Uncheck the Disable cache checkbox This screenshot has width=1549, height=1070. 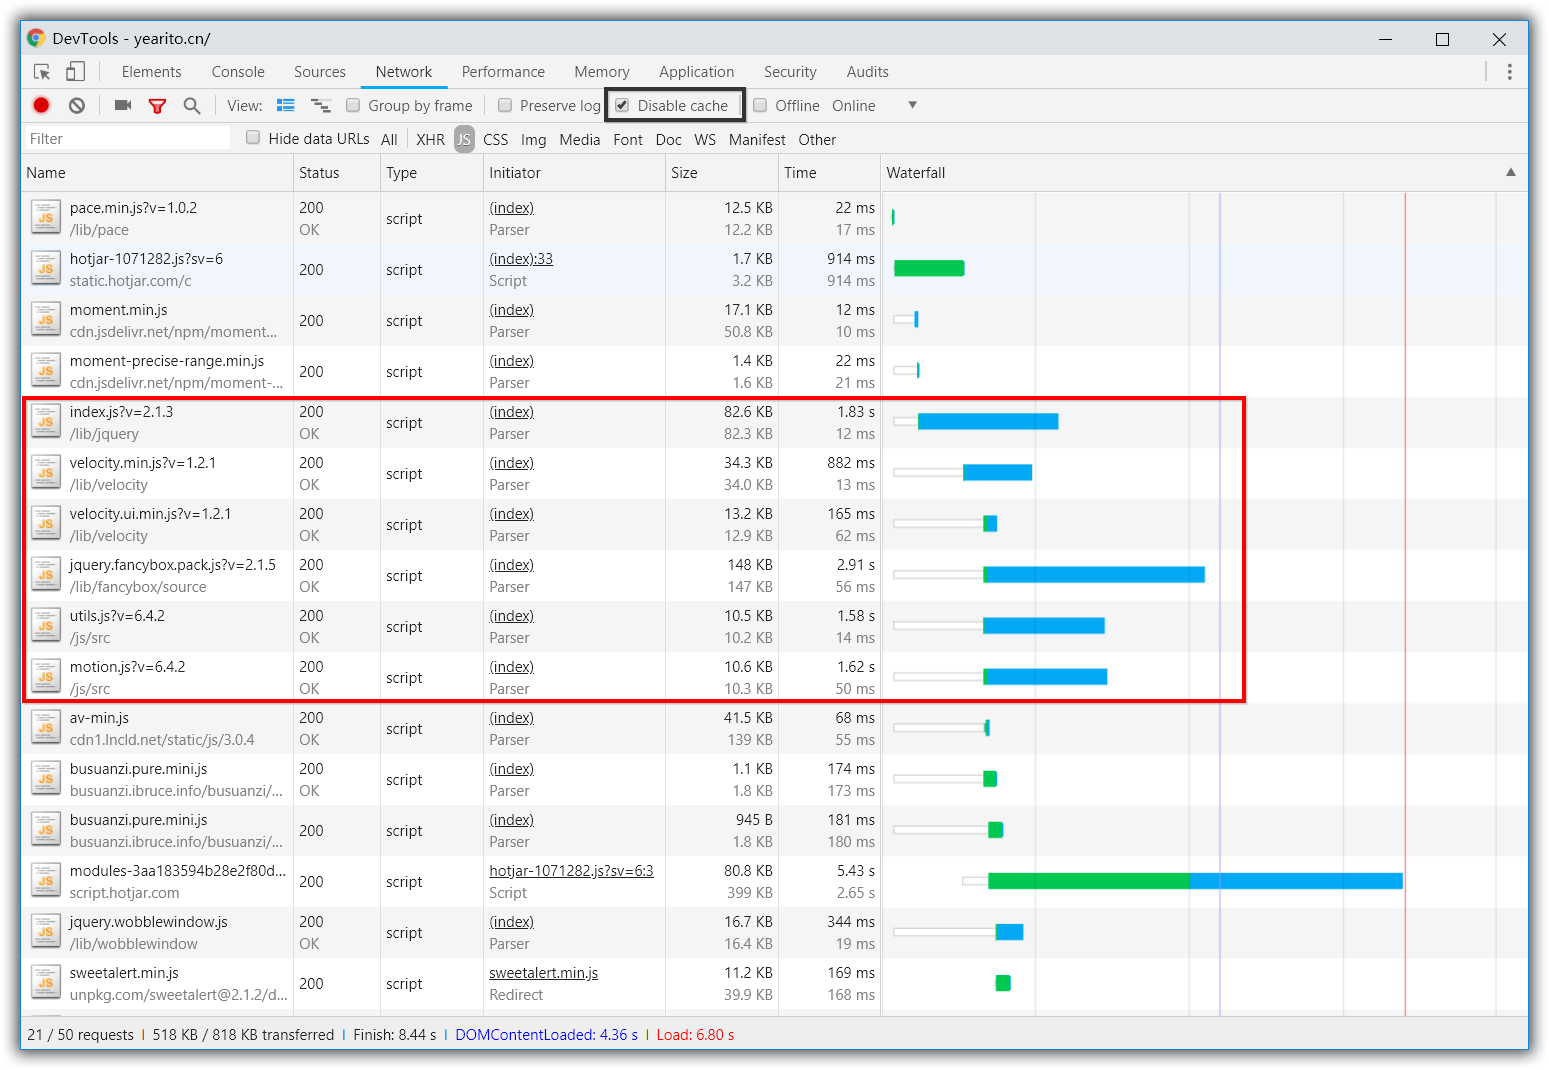[x=622, y=105]
